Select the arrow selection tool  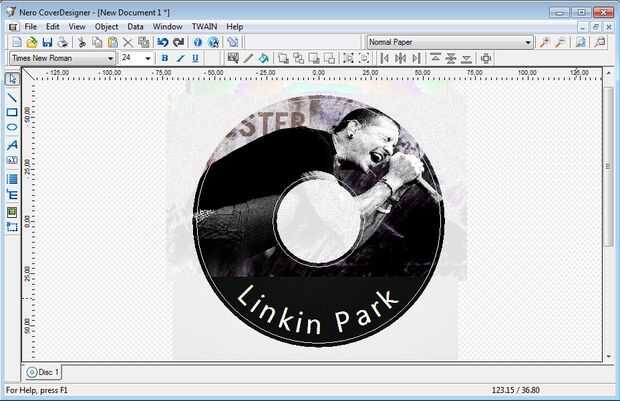[12, 79]
